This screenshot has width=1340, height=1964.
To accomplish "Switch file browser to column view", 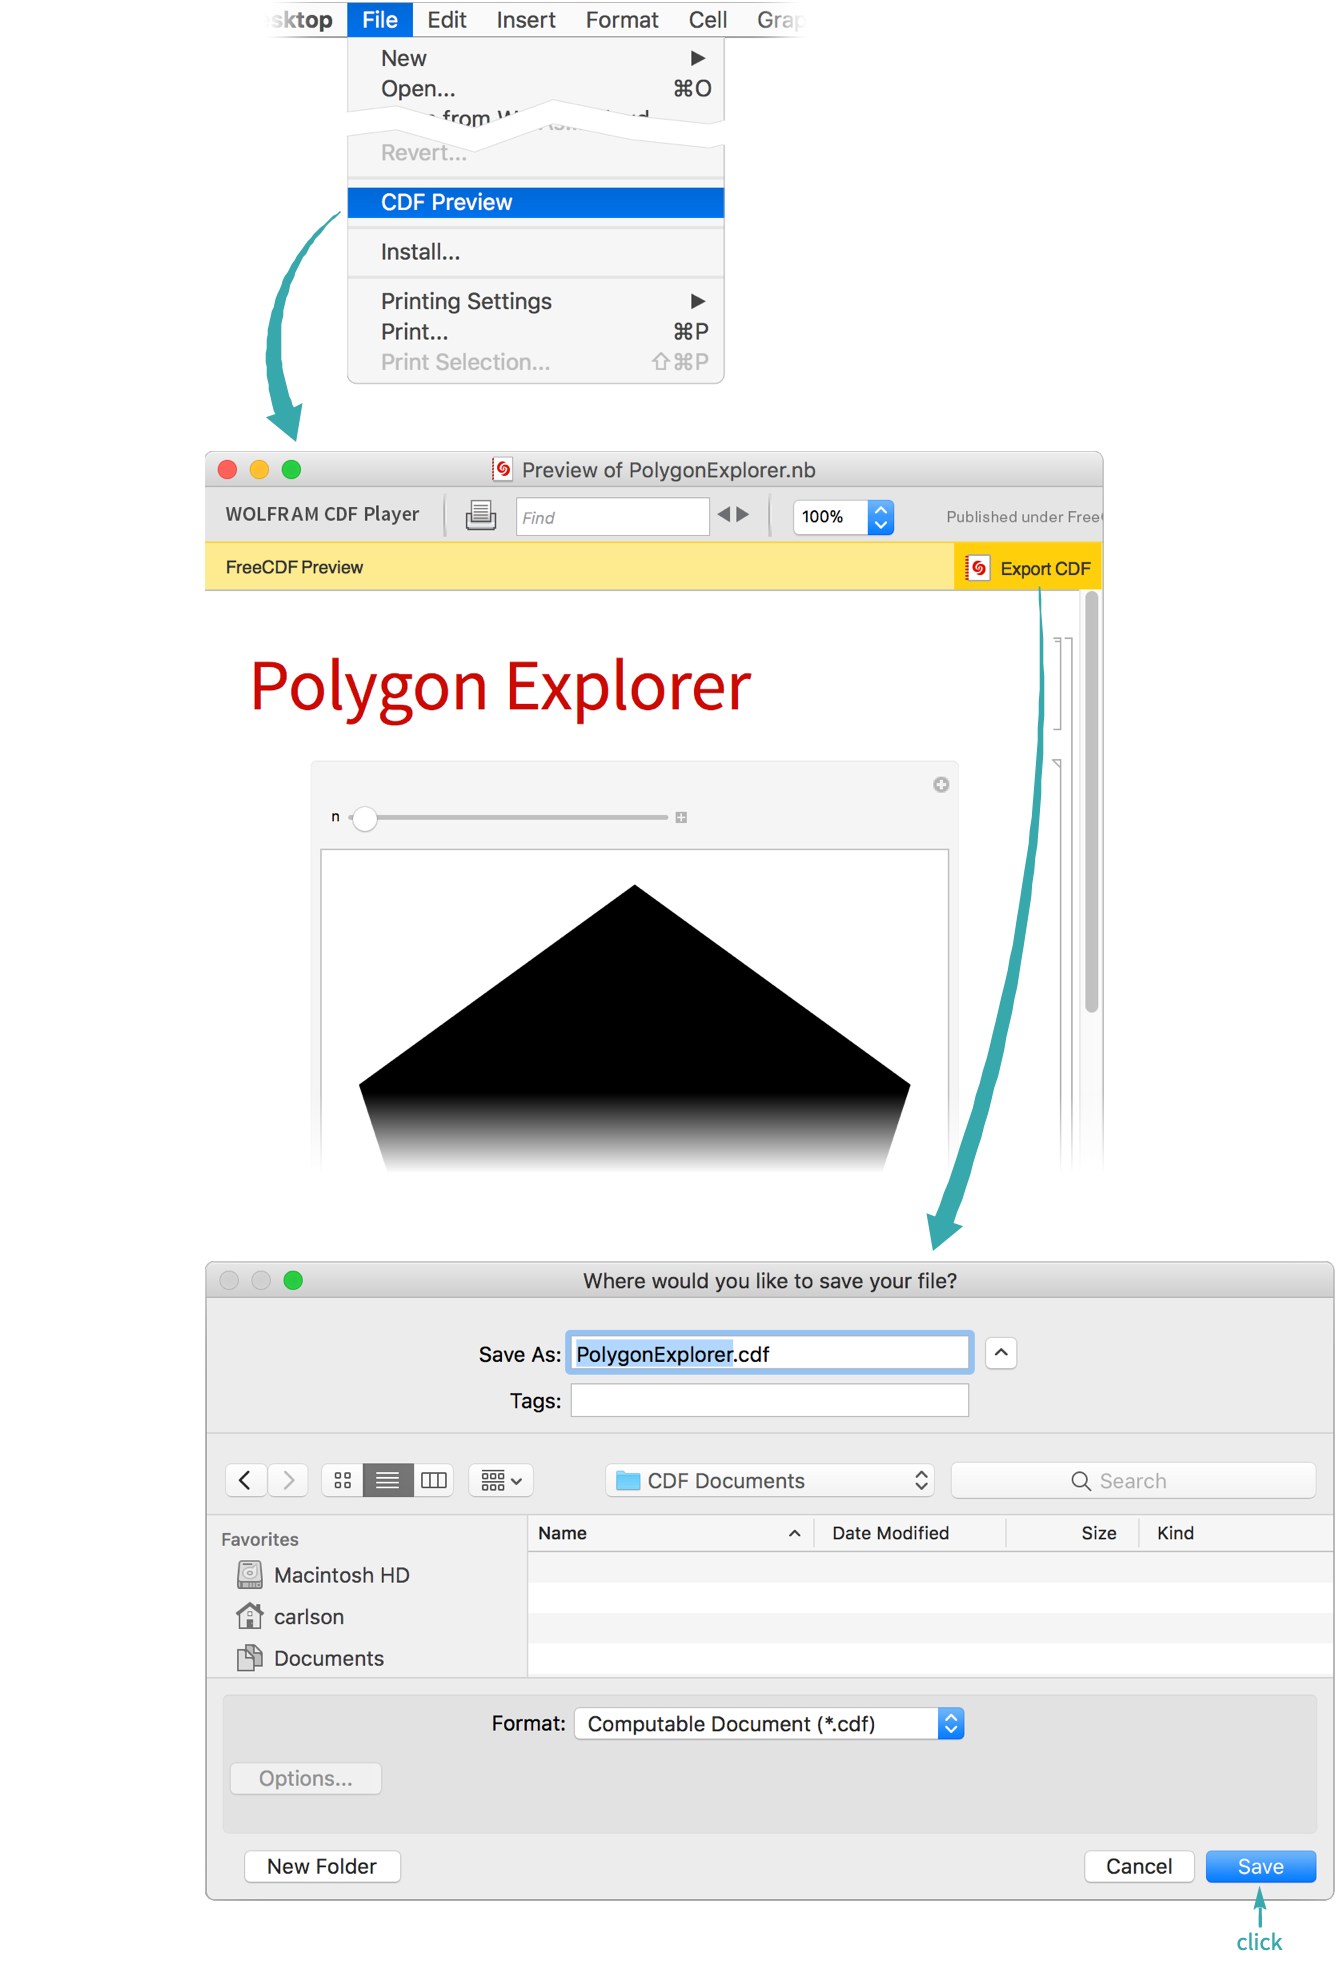I will pos(433,1480).
